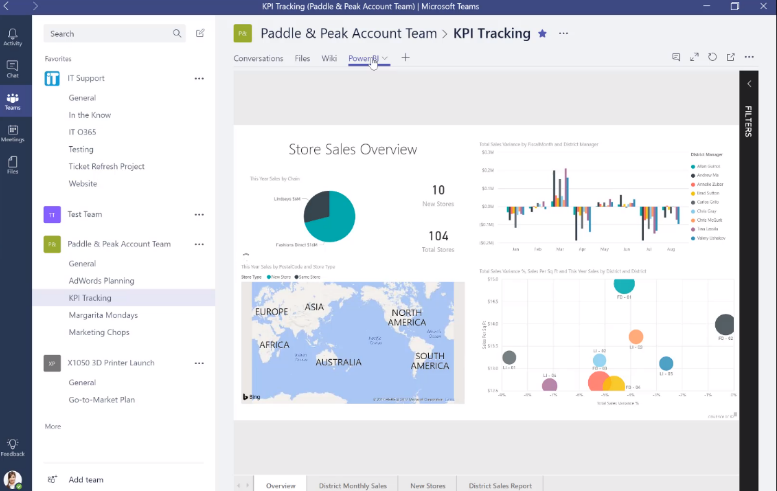
Task: Click Add team at the bottom
Action: (85, 480)
